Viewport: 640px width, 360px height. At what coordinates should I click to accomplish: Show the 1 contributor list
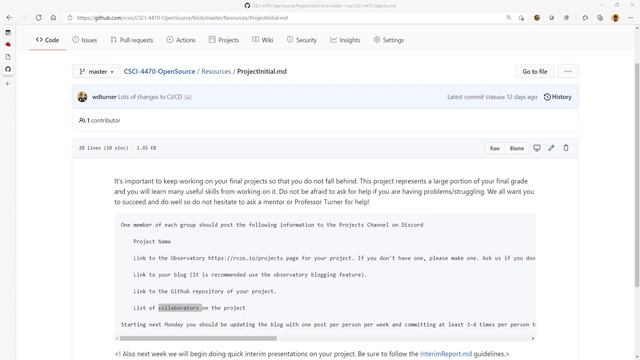coord(100,120)
